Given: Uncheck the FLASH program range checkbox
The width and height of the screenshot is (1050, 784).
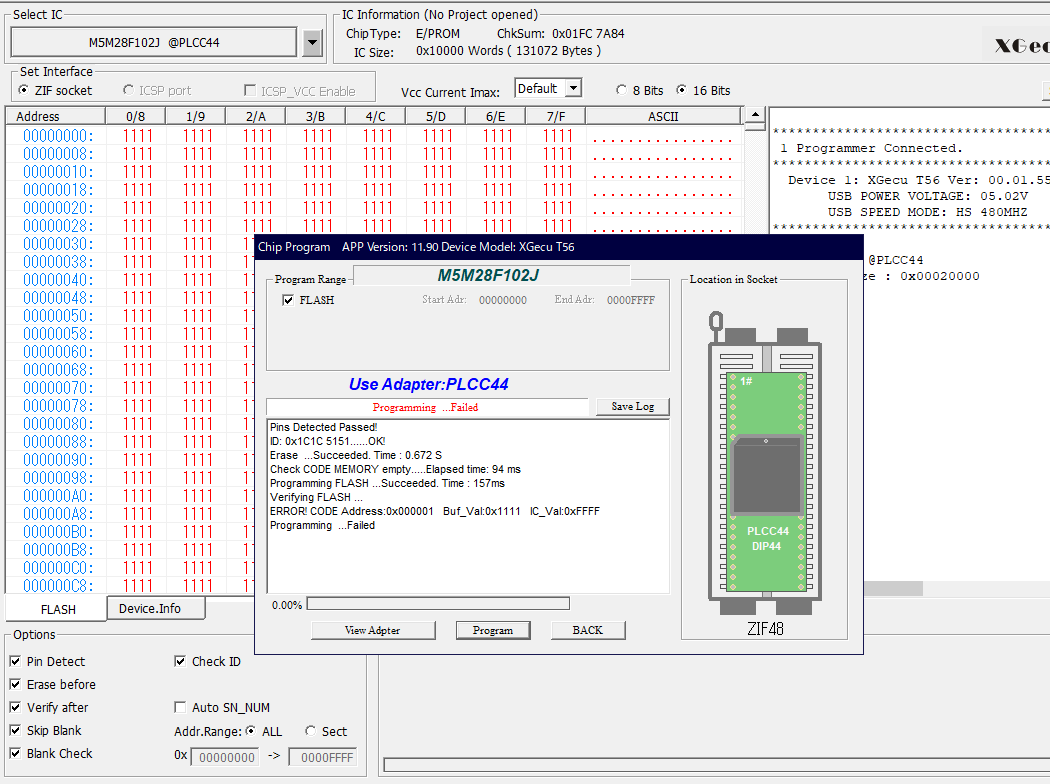Looking at the screenshot, I should [288, 300].
